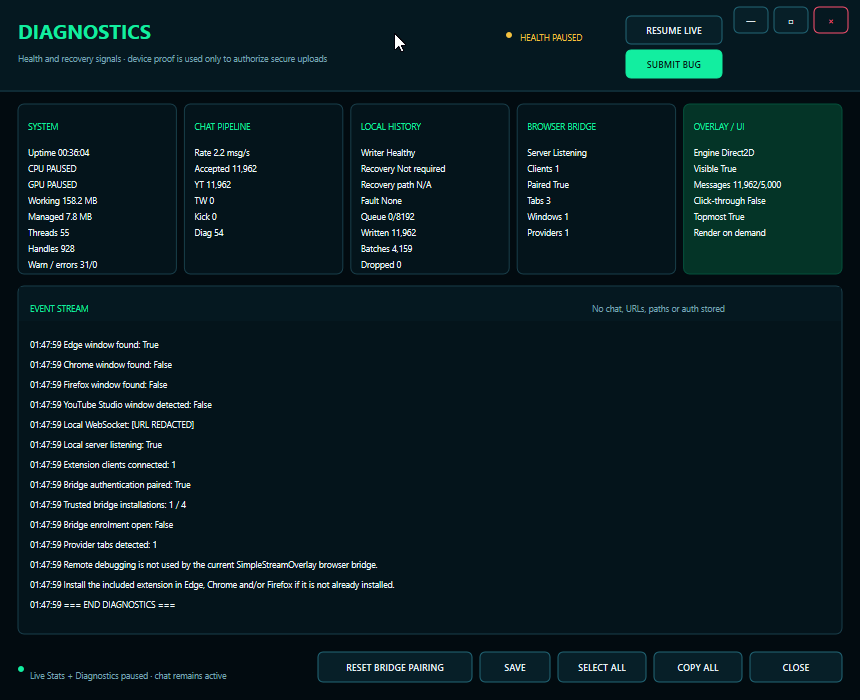860x700 pixels.
Task: Select 'Bridge authentication paired: True' line
Action: point(110,484)
